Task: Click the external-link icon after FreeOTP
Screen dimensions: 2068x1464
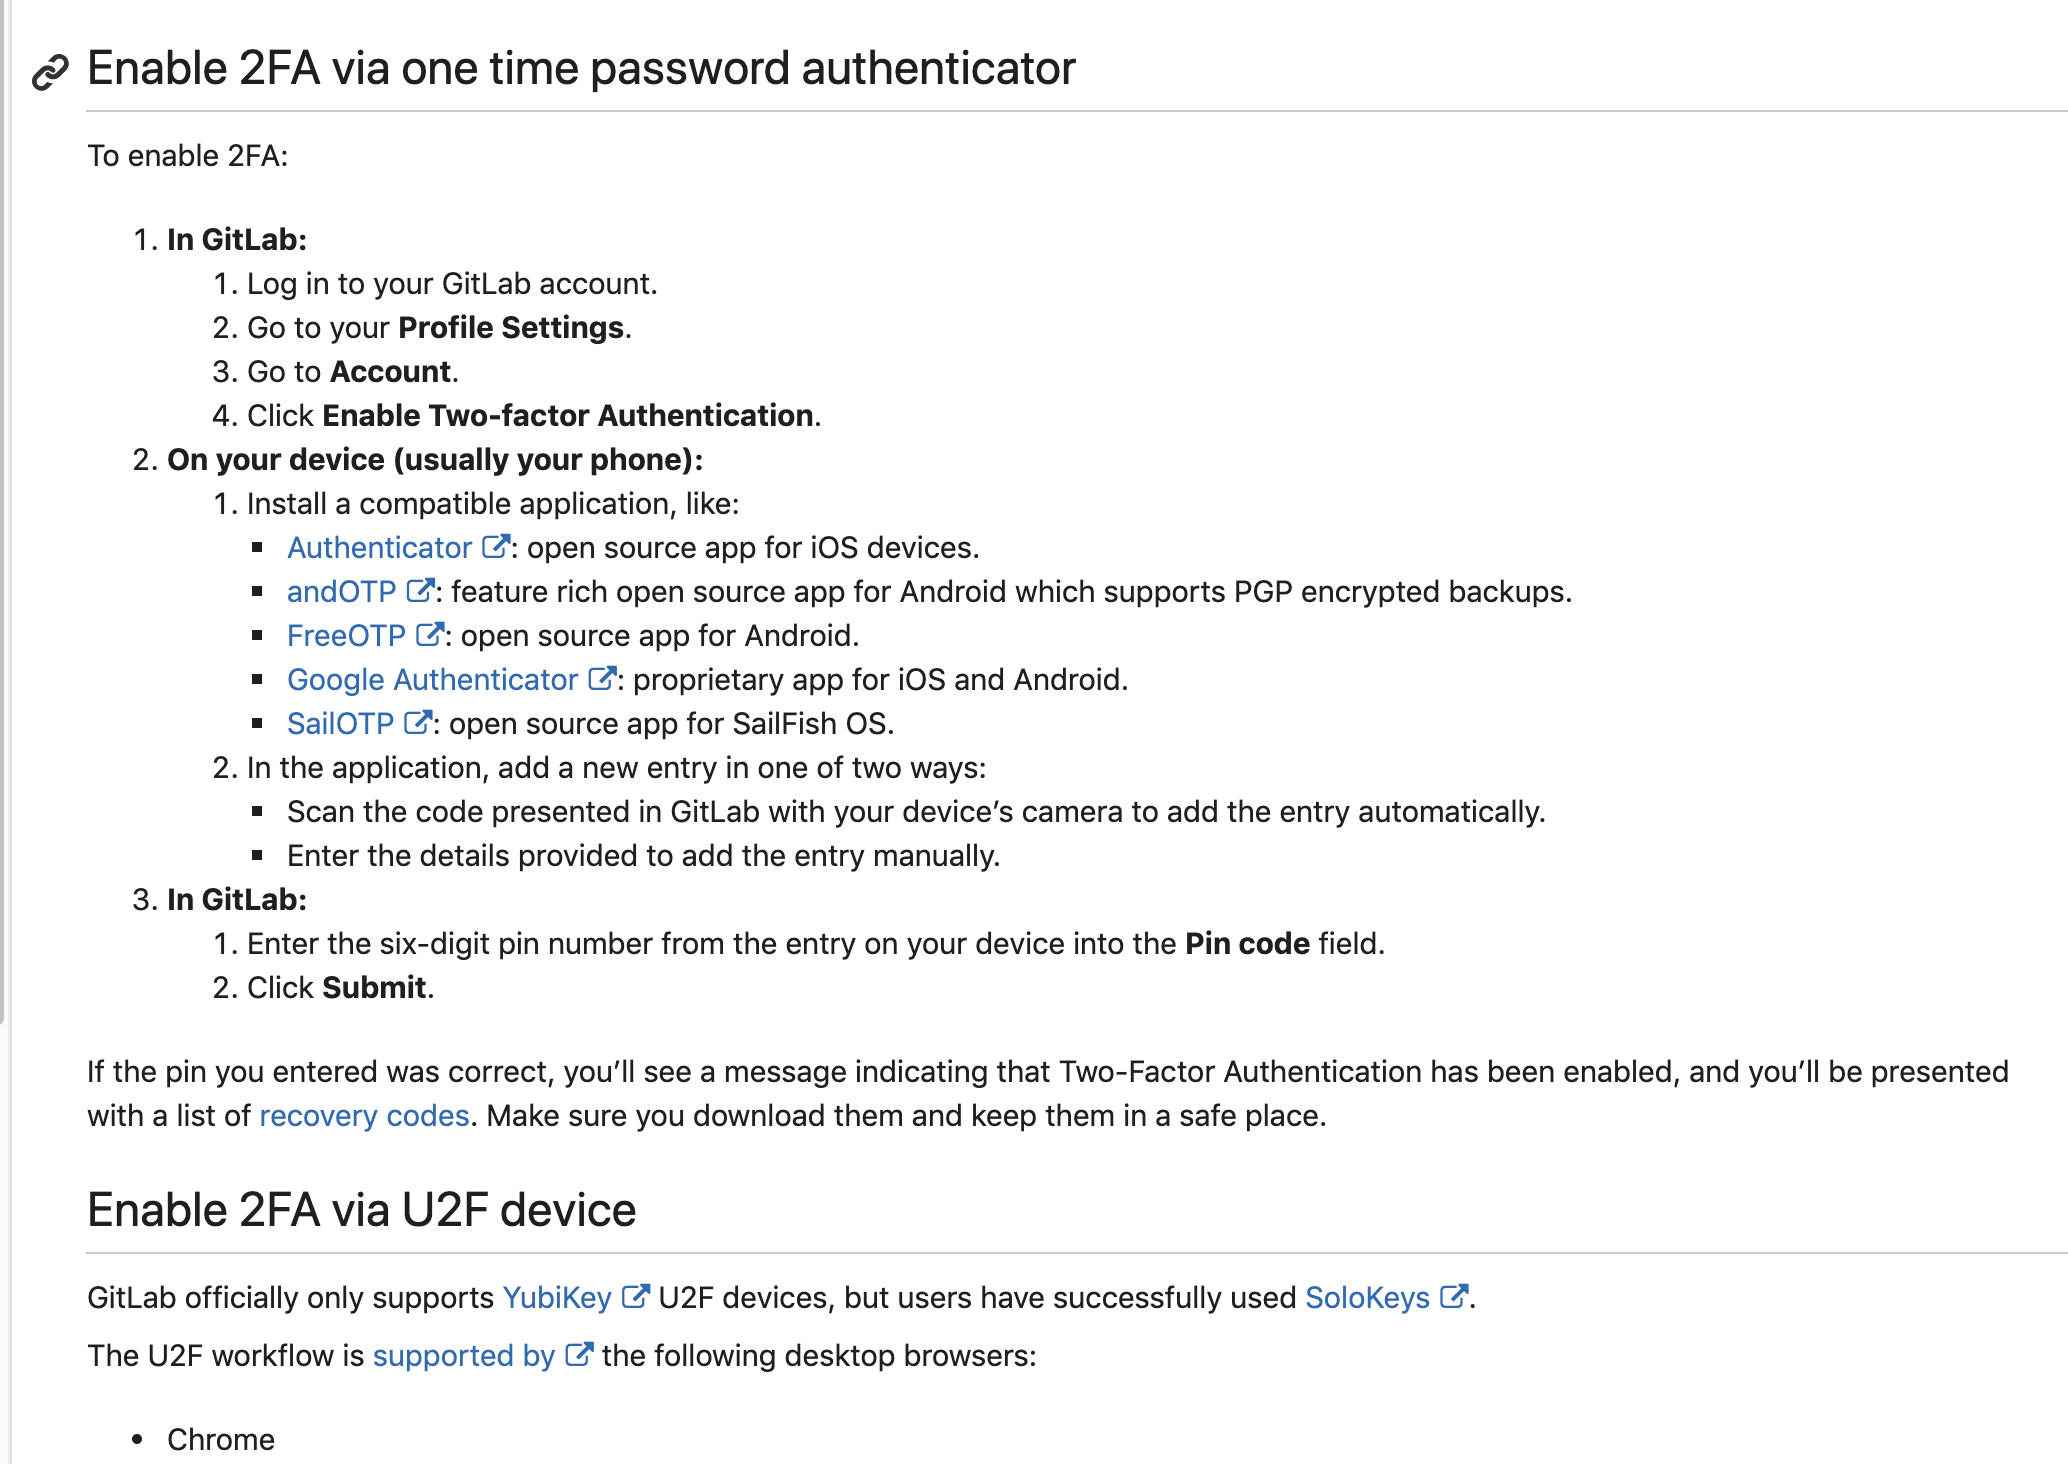Action: [429, 634]
